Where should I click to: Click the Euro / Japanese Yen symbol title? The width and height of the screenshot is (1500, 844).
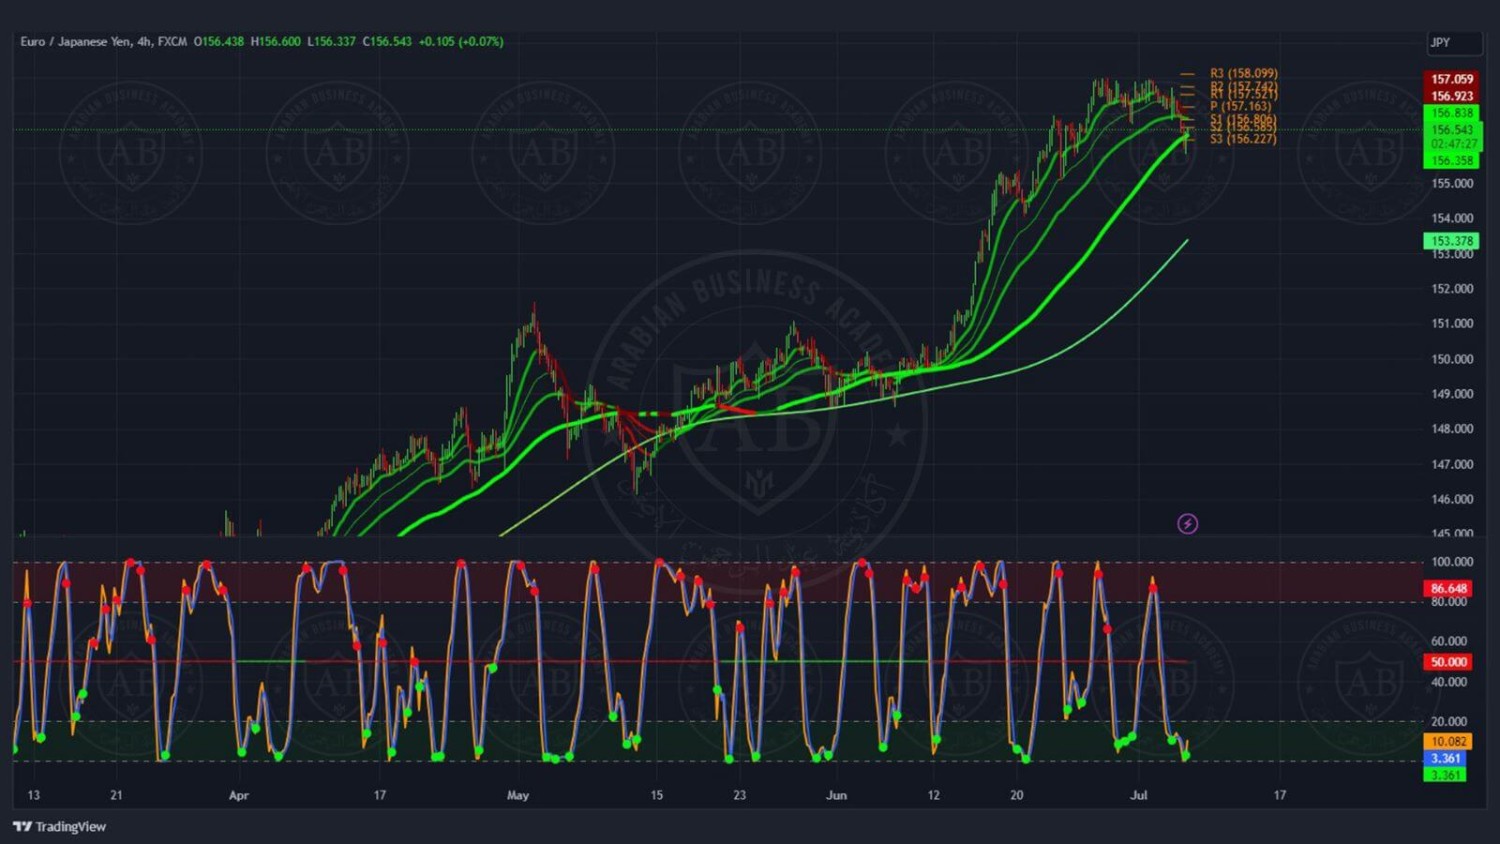75,42
